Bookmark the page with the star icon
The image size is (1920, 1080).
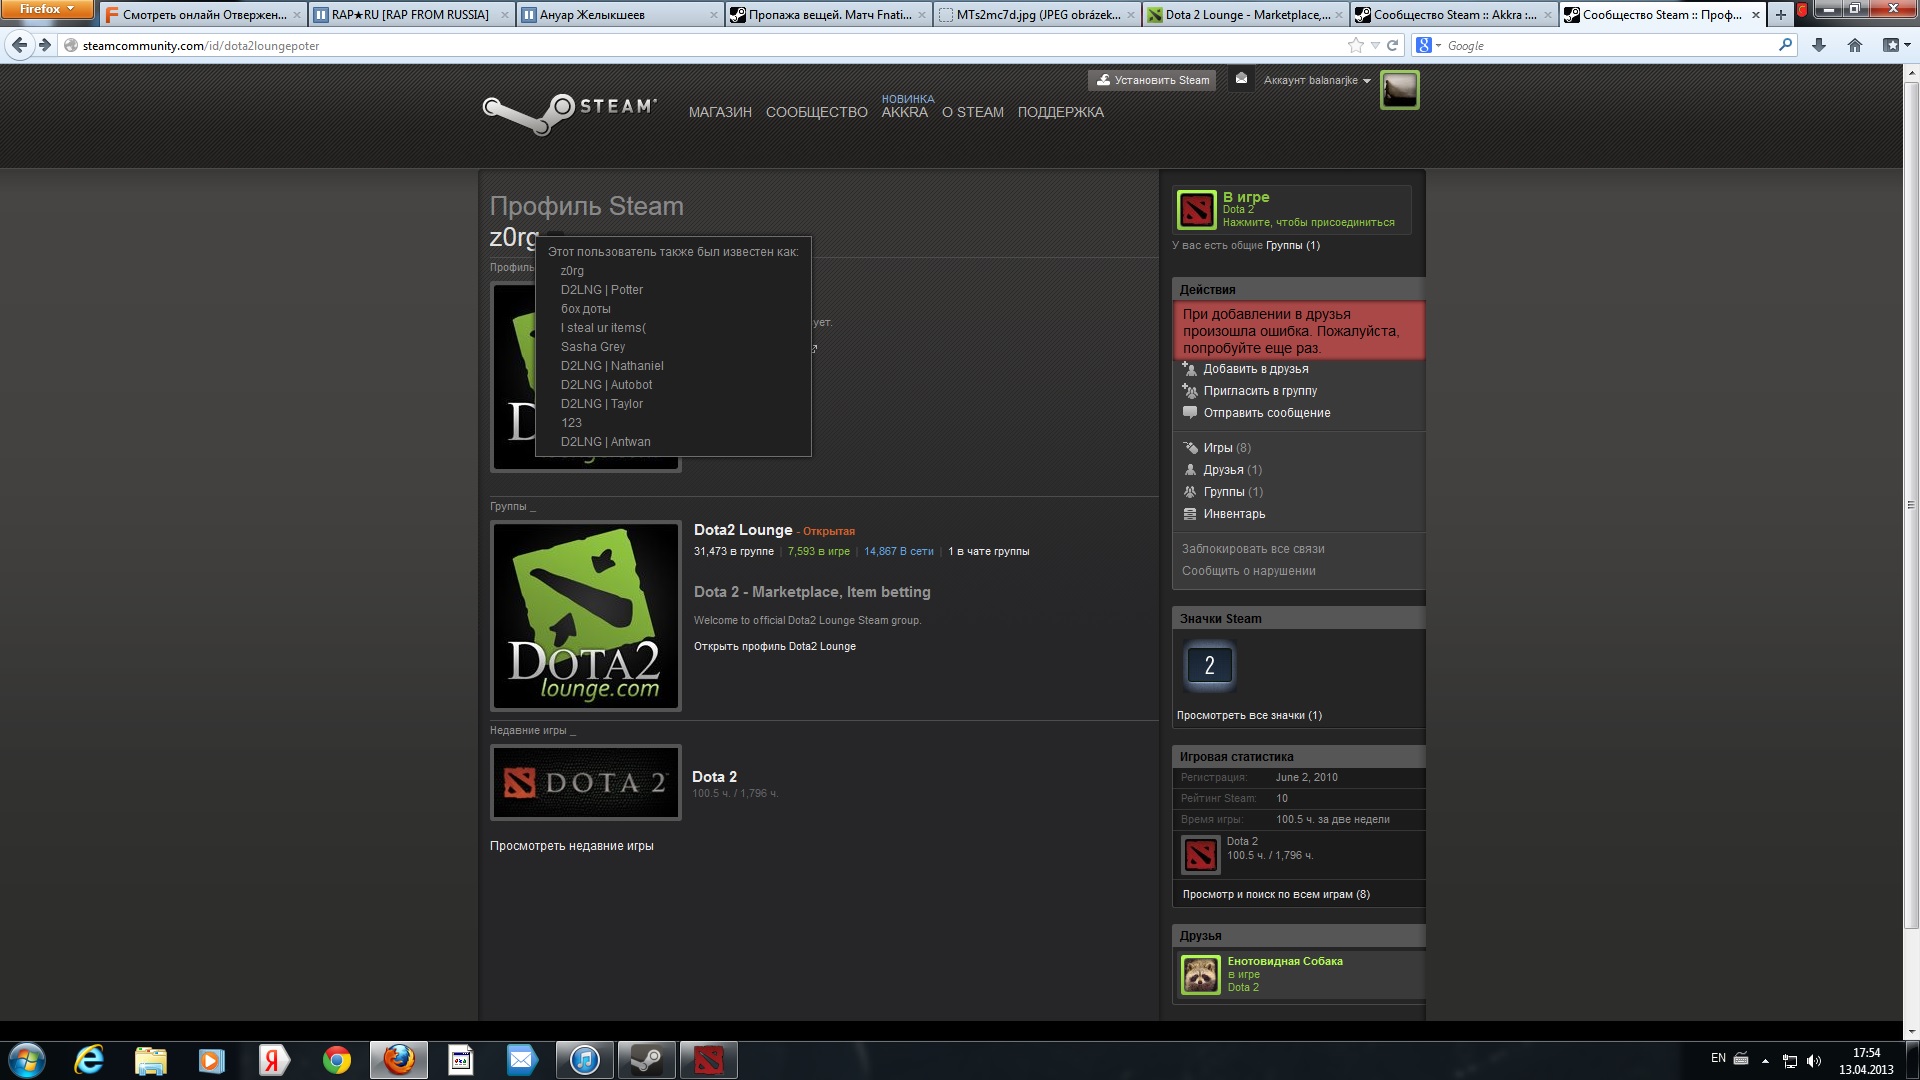tap(1355, 45)
